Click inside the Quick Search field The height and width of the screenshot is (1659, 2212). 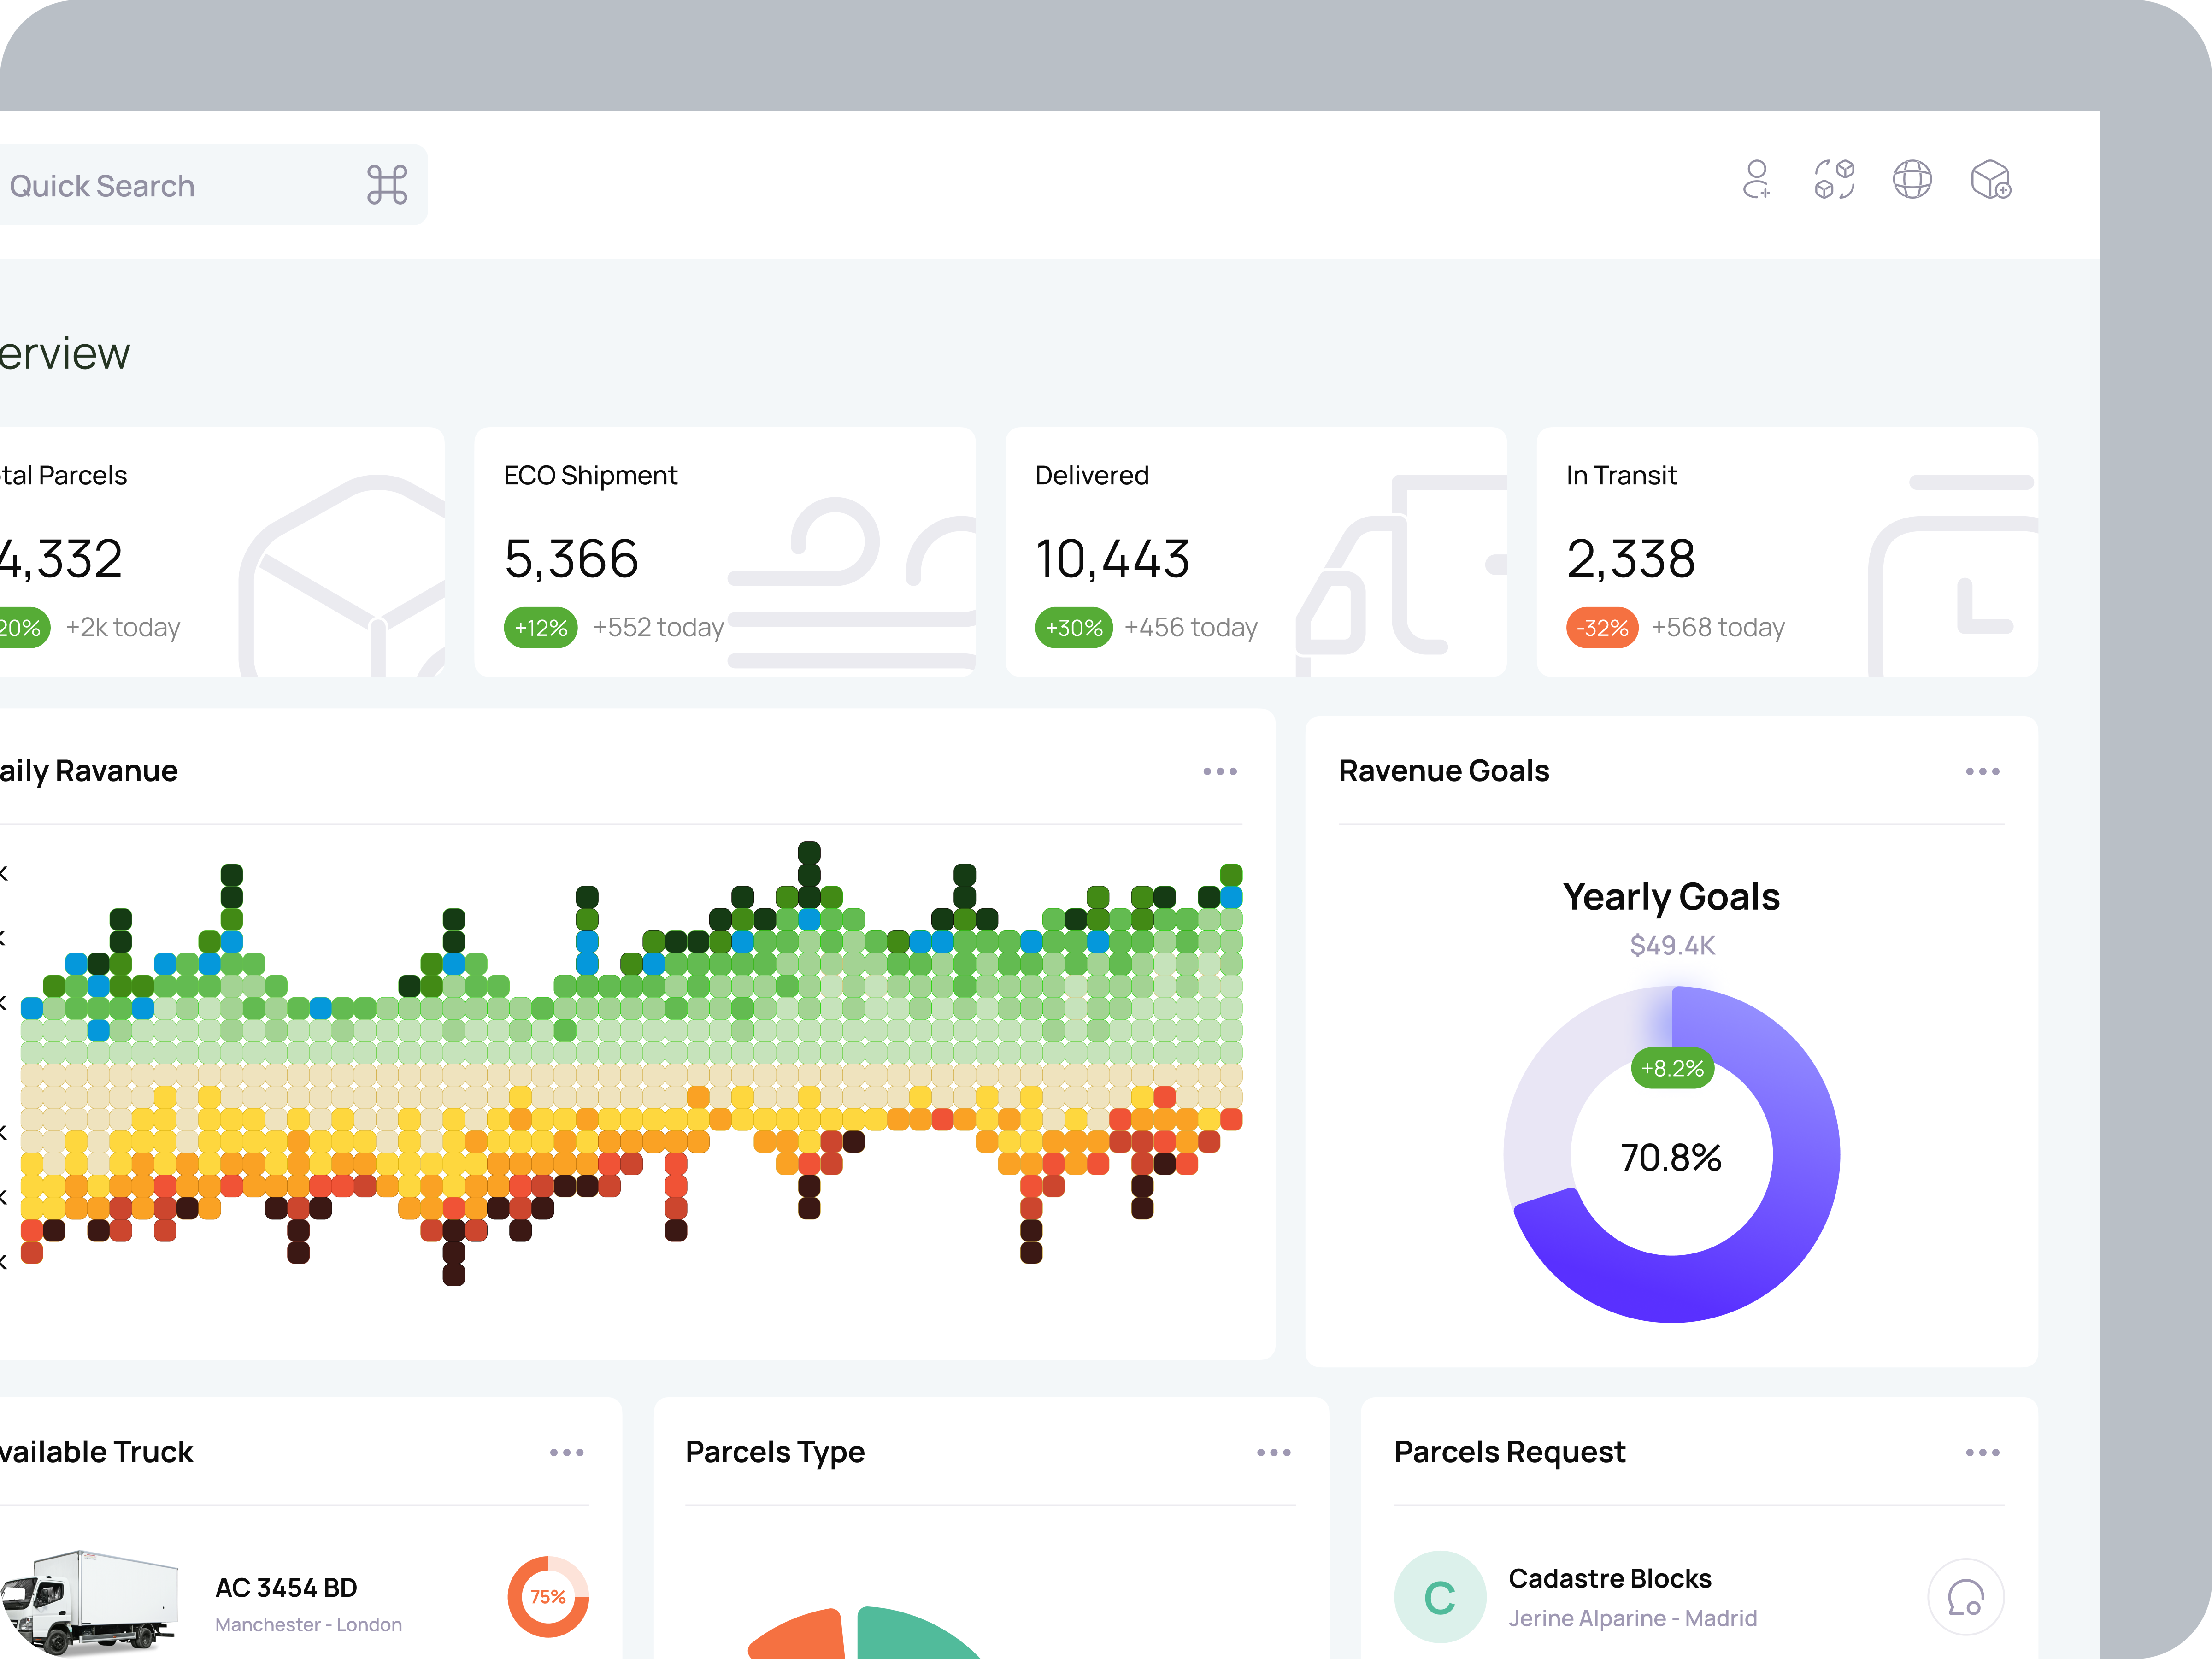point(150,184)
